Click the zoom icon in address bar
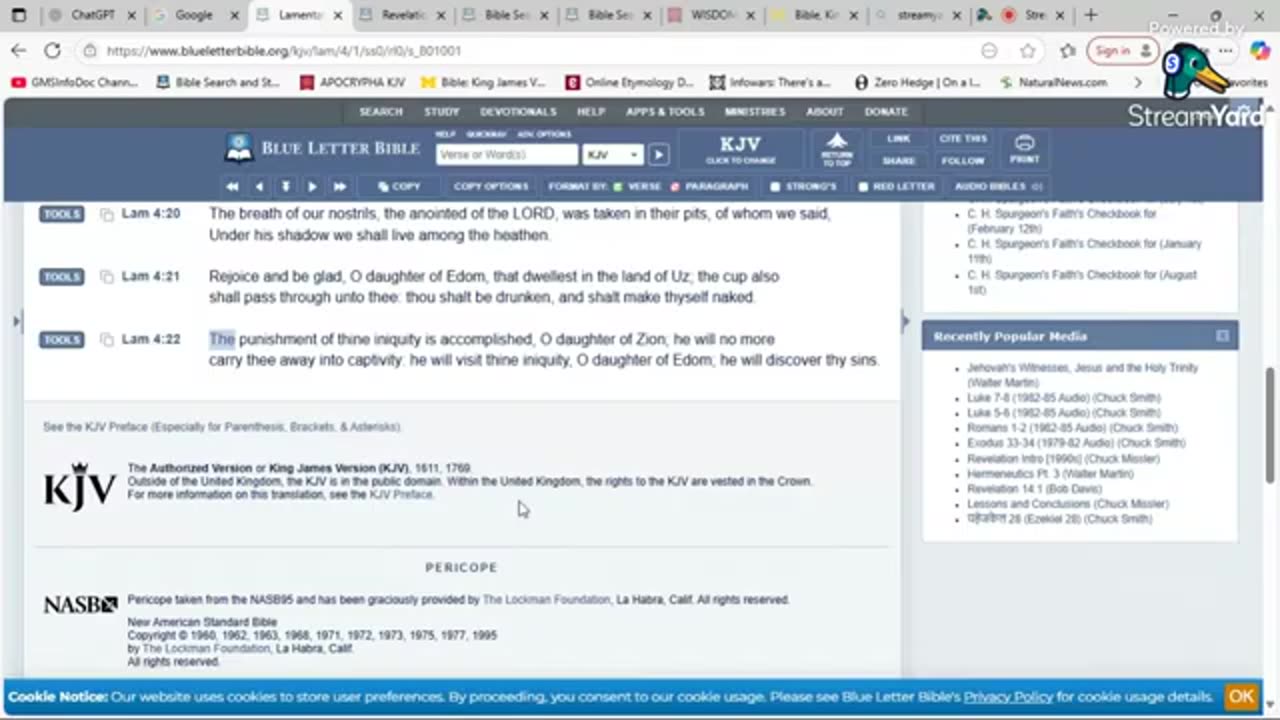 989,51
